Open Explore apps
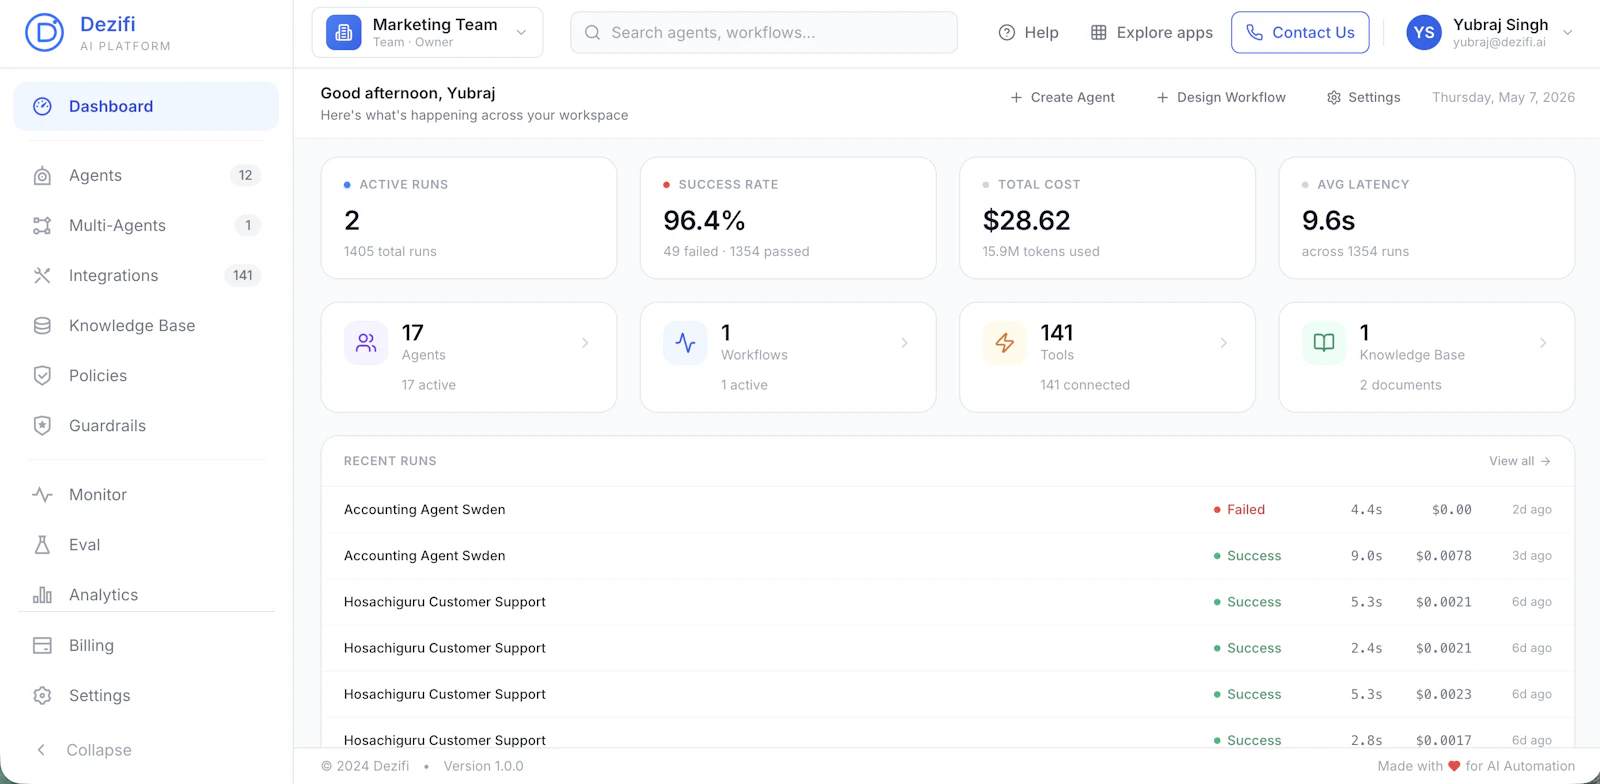Screen dimensions: 1600x784 point(1151,33)
